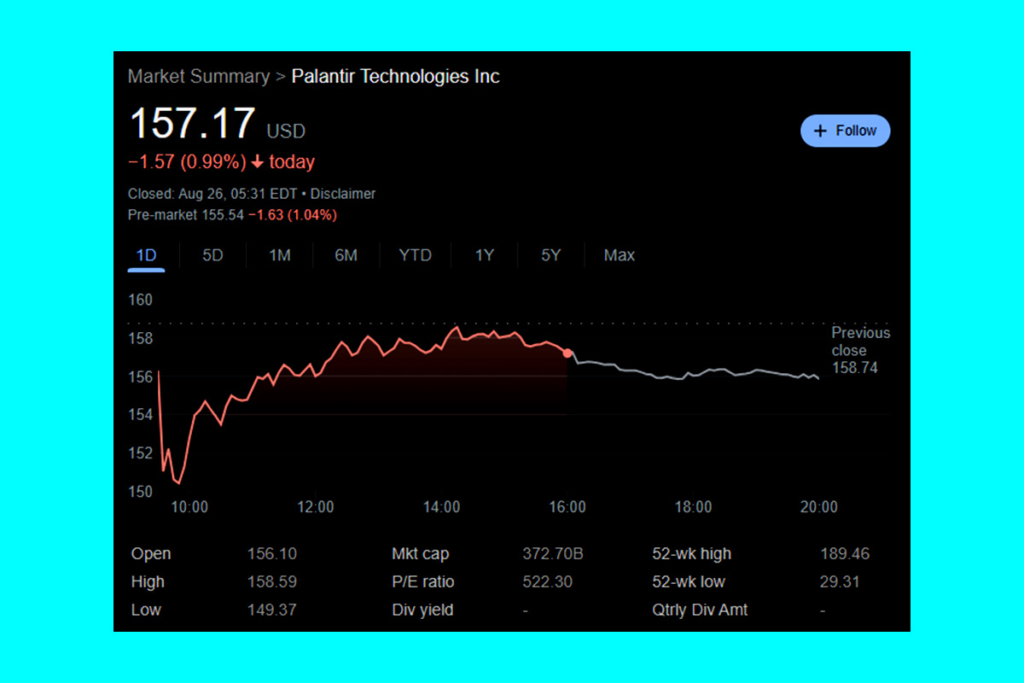Screen dimensions: 1024x683
Task: Open the 1M chart tab
Action: pyautogui.click(x=280, y=255)
